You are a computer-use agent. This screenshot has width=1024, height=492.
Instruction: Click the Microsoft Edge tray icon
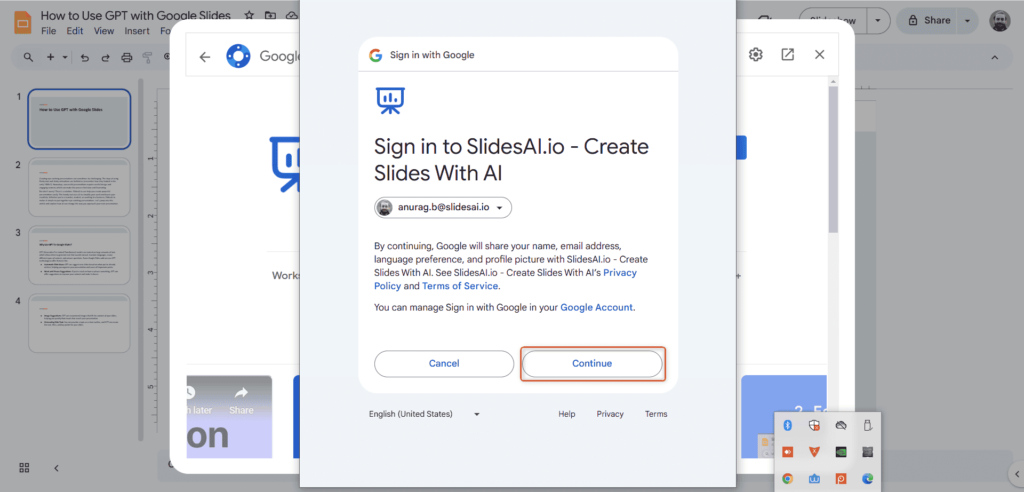tap(868, 479)
